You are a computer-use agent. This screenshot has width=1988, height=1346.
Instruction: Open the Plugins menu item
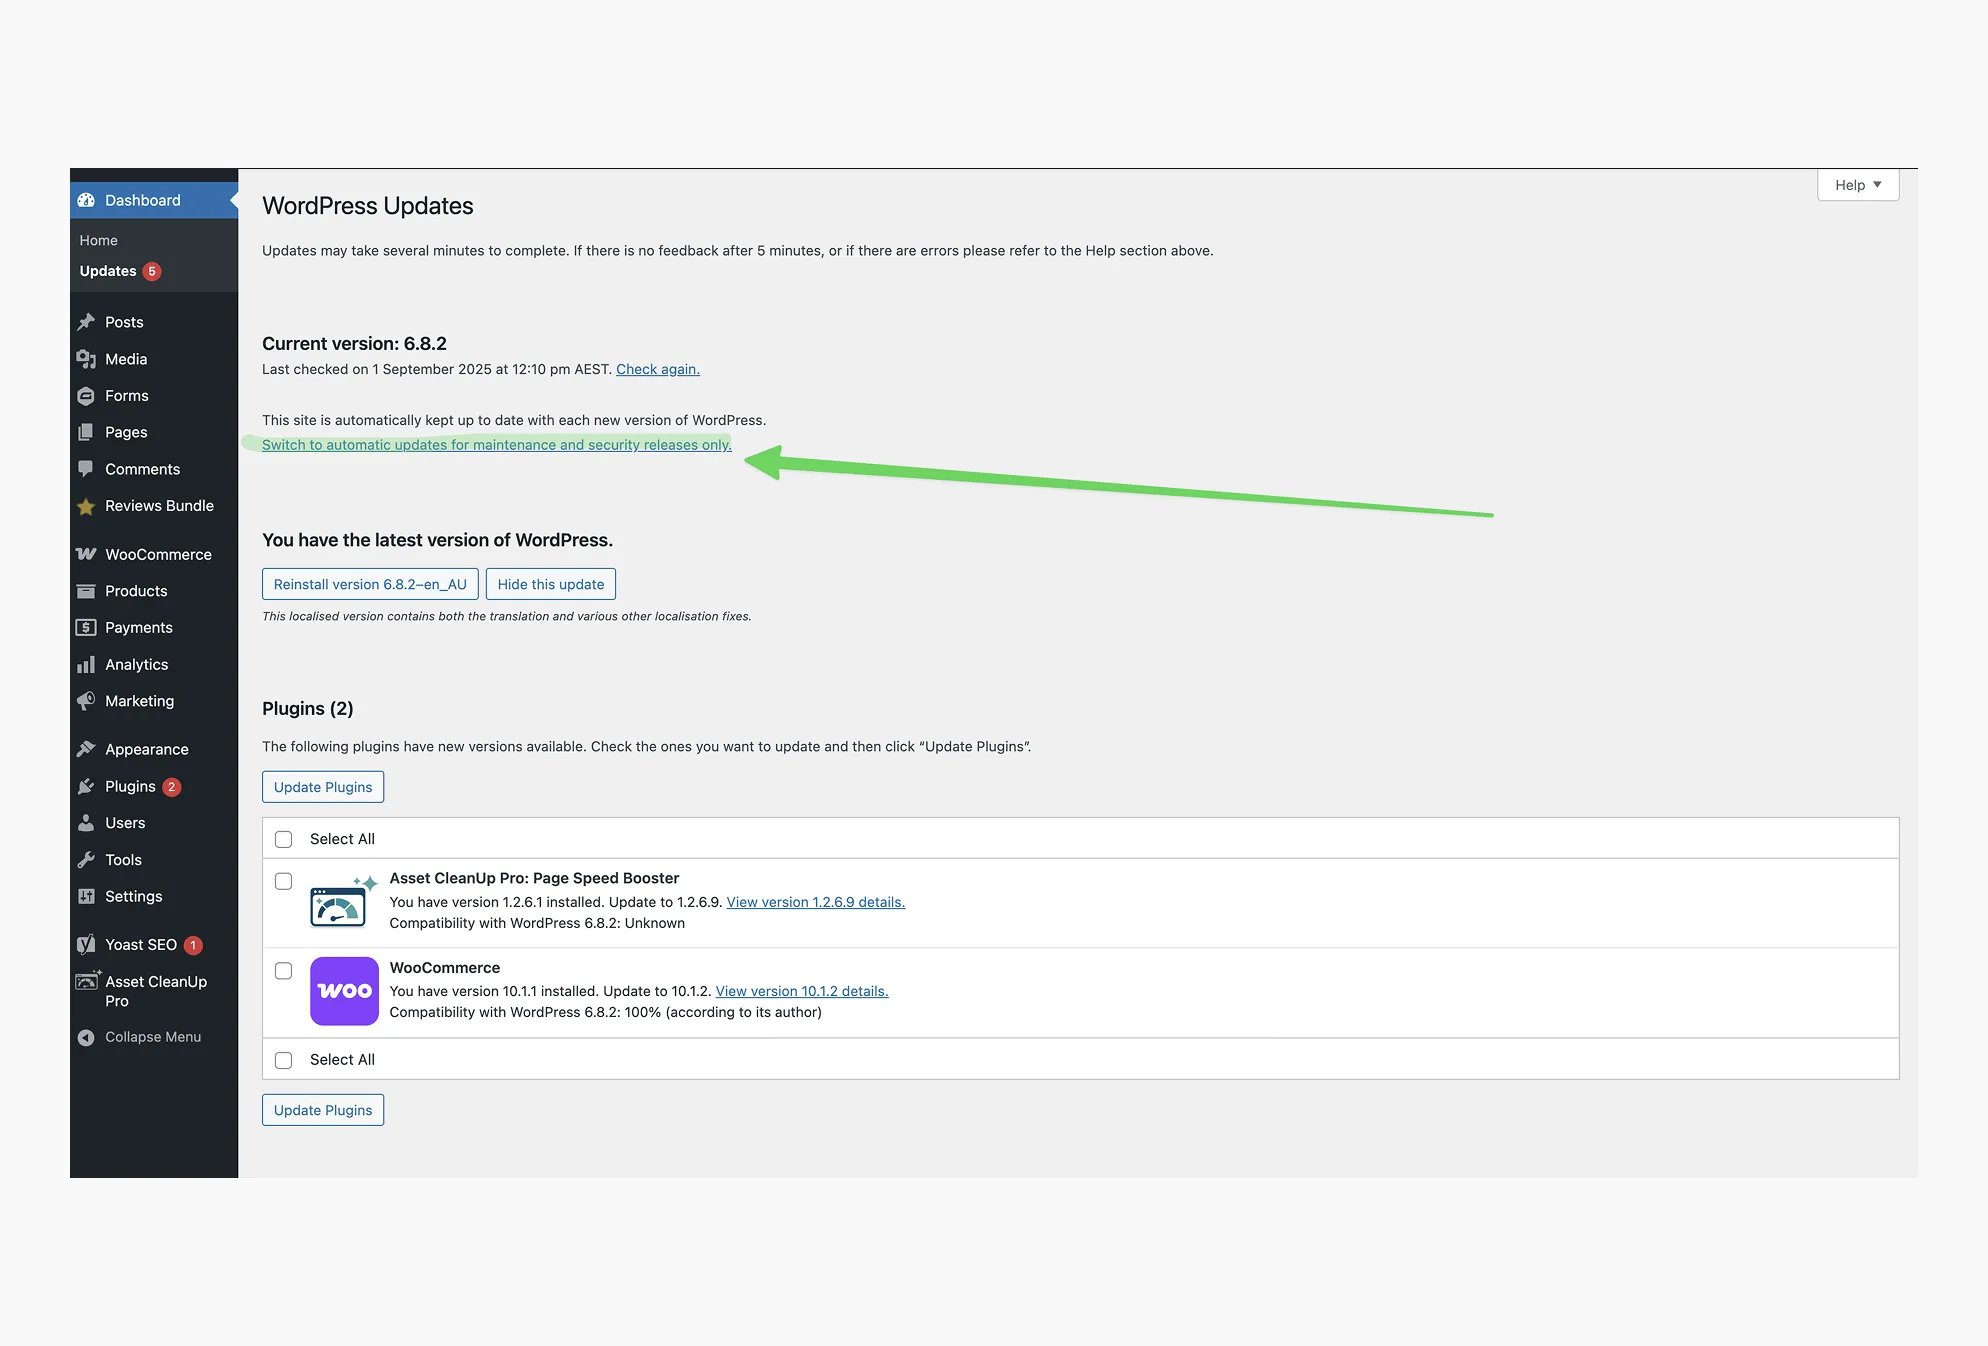[x=130, y=787]
